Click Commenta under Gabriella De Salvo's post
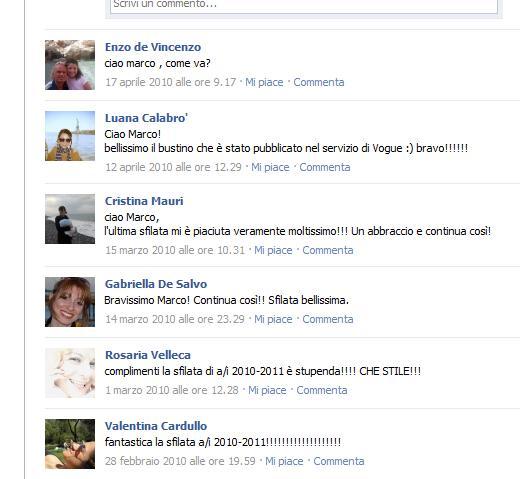Screen dimensions: 520x479 (328, 319)
